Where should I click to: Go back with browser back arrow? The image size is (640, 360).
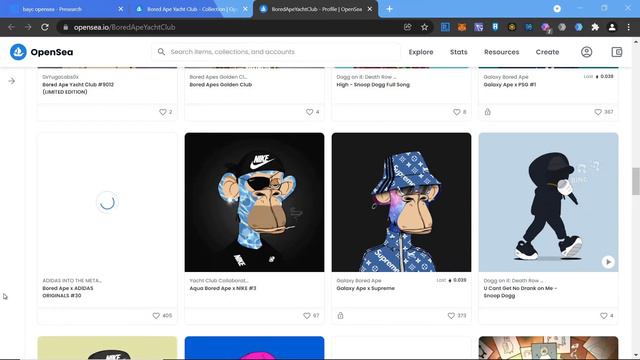11,27
